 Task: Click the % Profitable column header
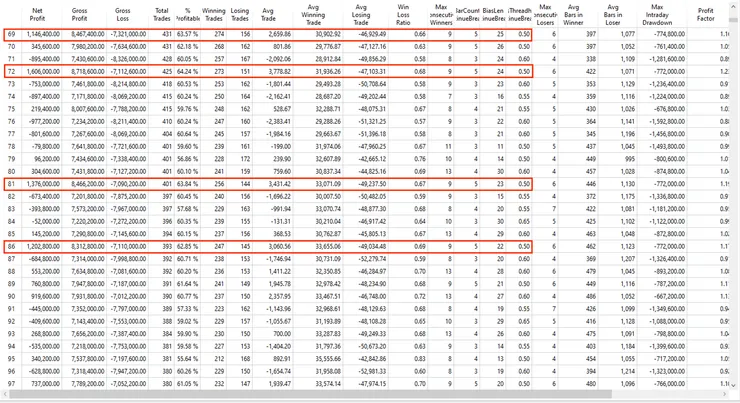coord(187,15)
